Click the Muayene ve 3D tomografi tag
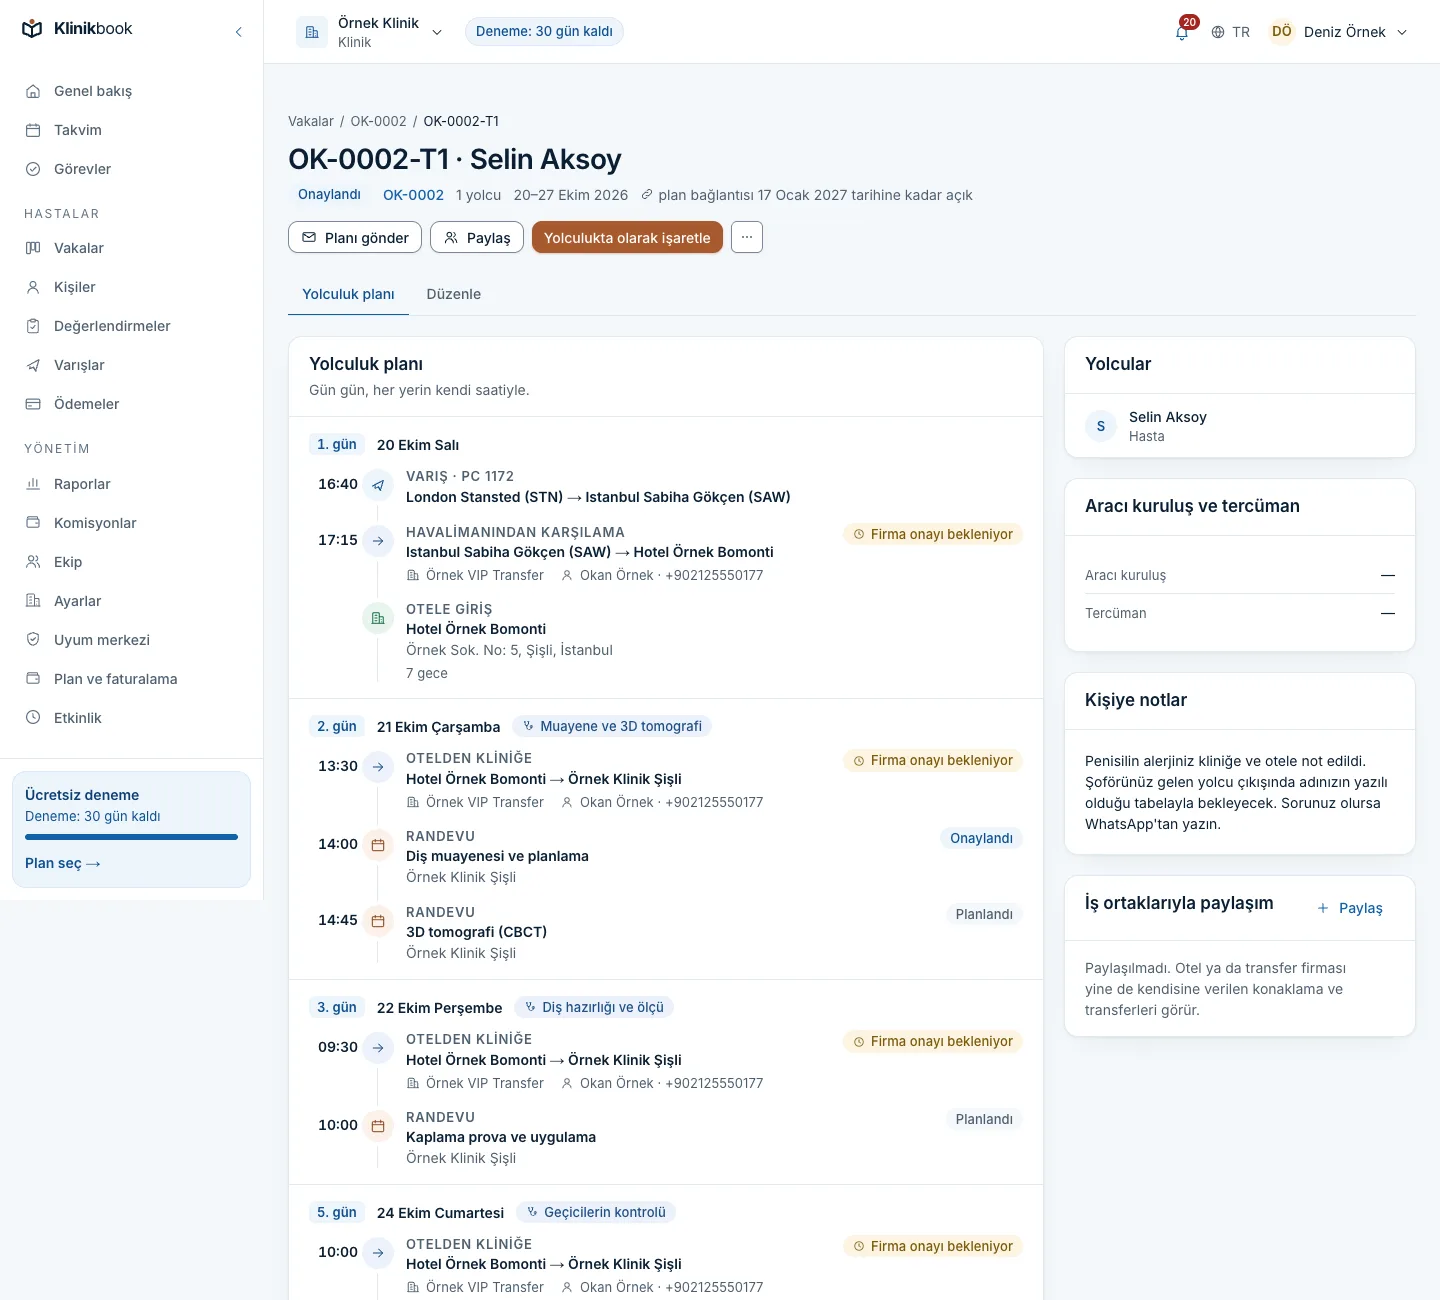The width and height of the screenshot is (1440, 1300). click(x=612, y=726)
